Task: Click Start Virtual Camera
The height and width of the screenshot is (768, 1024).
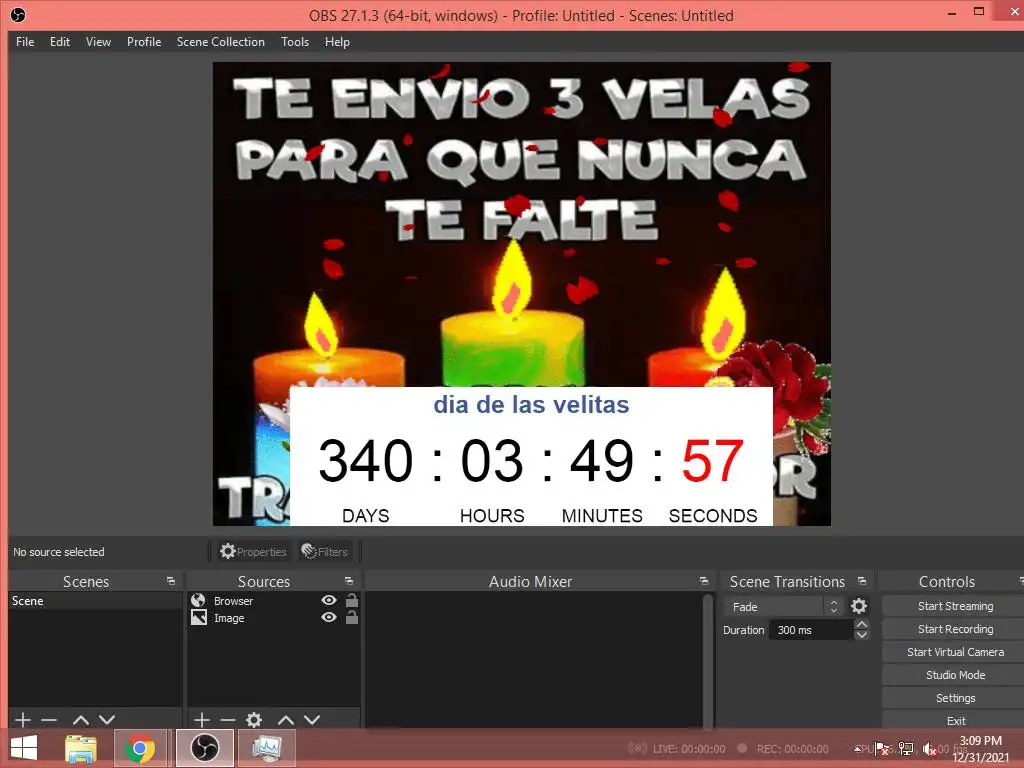Action: (x=955, y=652)
